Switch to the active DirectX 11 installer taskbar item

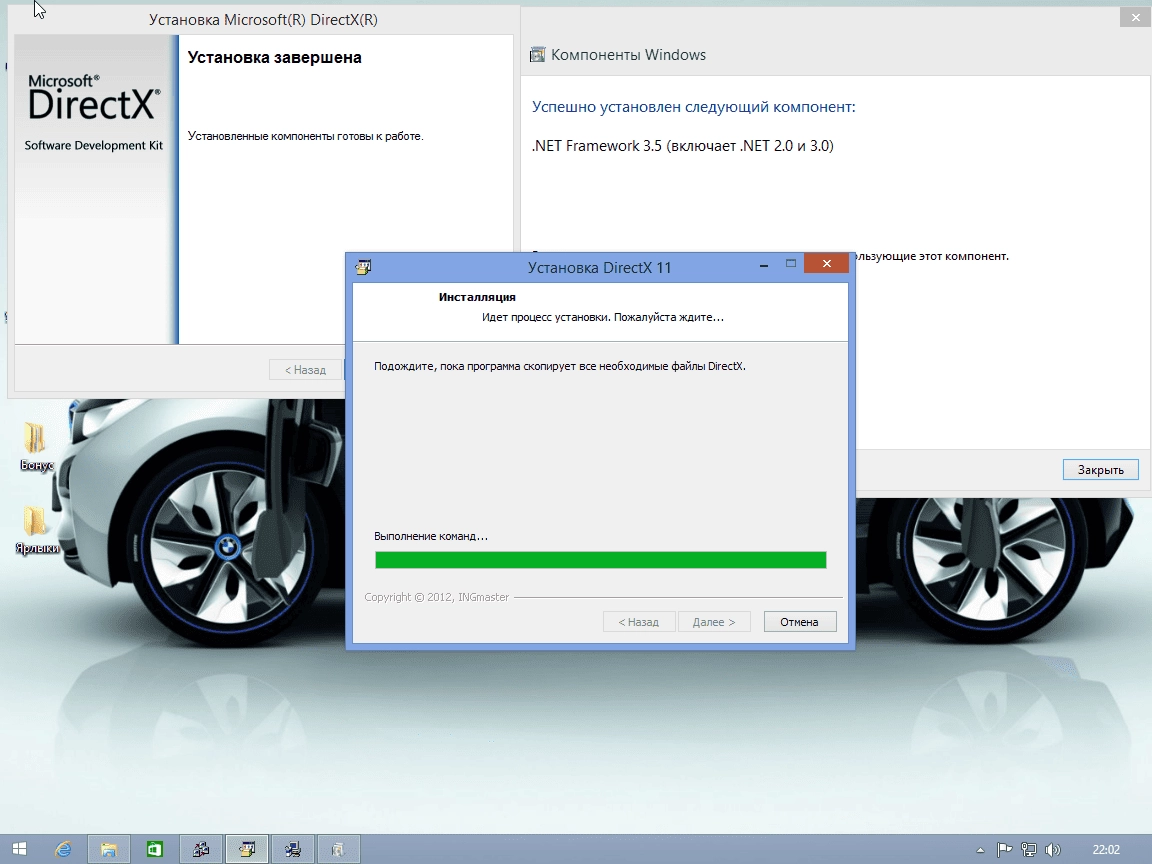point(247,849)
